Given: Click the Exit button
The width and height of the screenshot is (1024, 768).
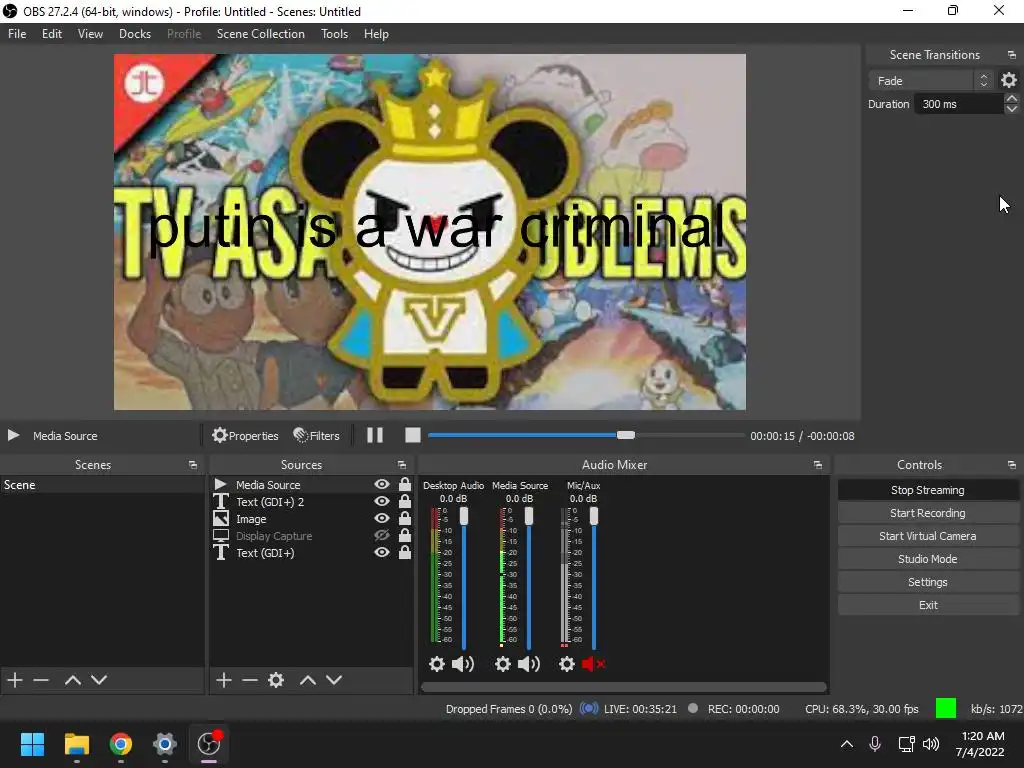Looking at the screenshot, I should click(927, 605).
